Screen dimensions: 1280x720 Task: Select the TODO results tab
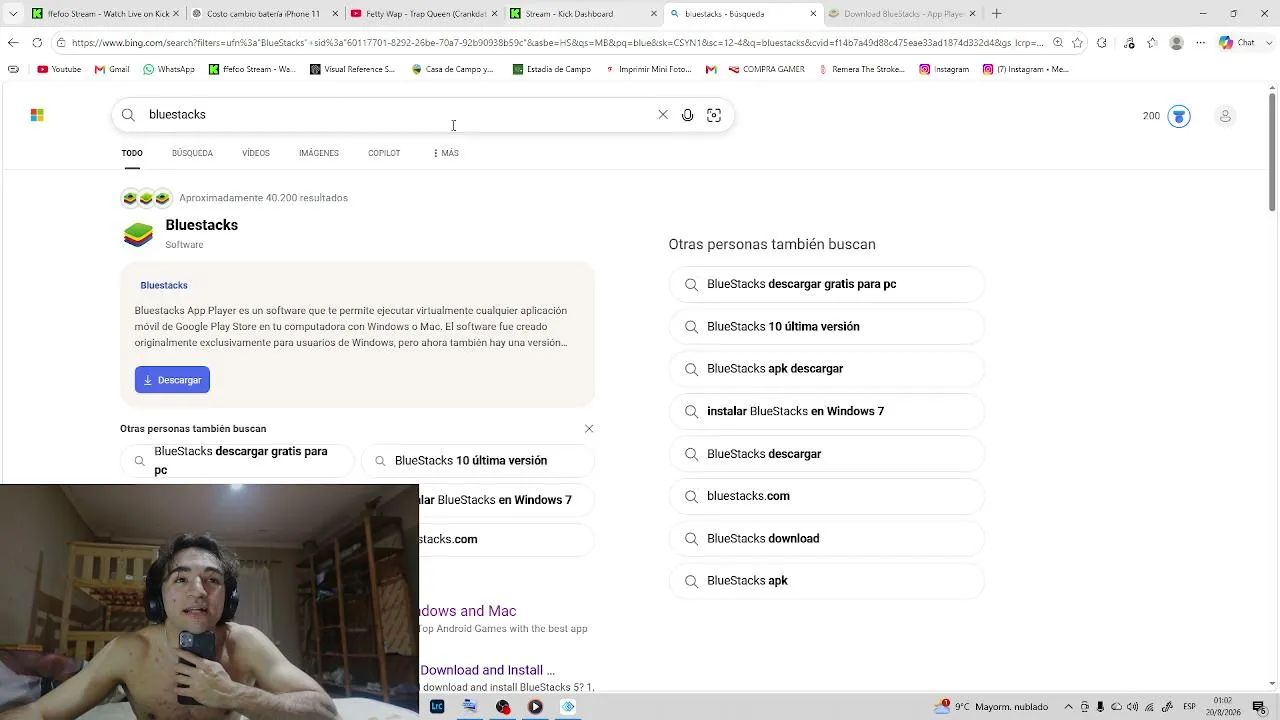tap(132, 153)
